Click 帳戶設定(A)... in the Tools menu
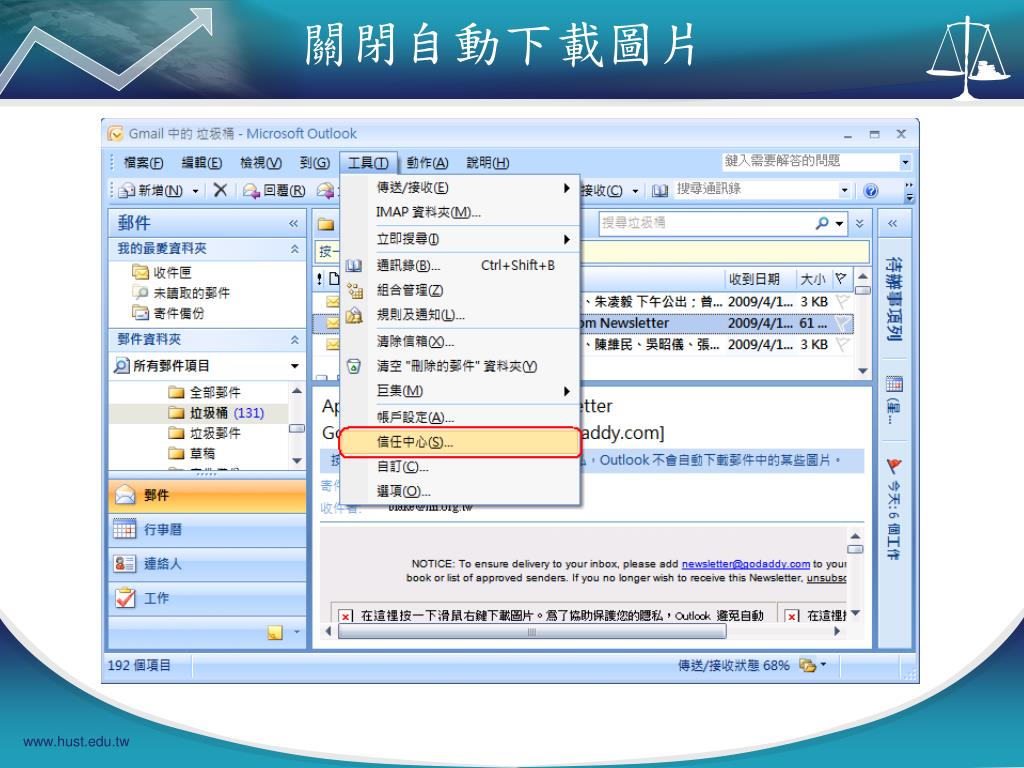This screenshot has width=1024, height=768. pos(460,417)
